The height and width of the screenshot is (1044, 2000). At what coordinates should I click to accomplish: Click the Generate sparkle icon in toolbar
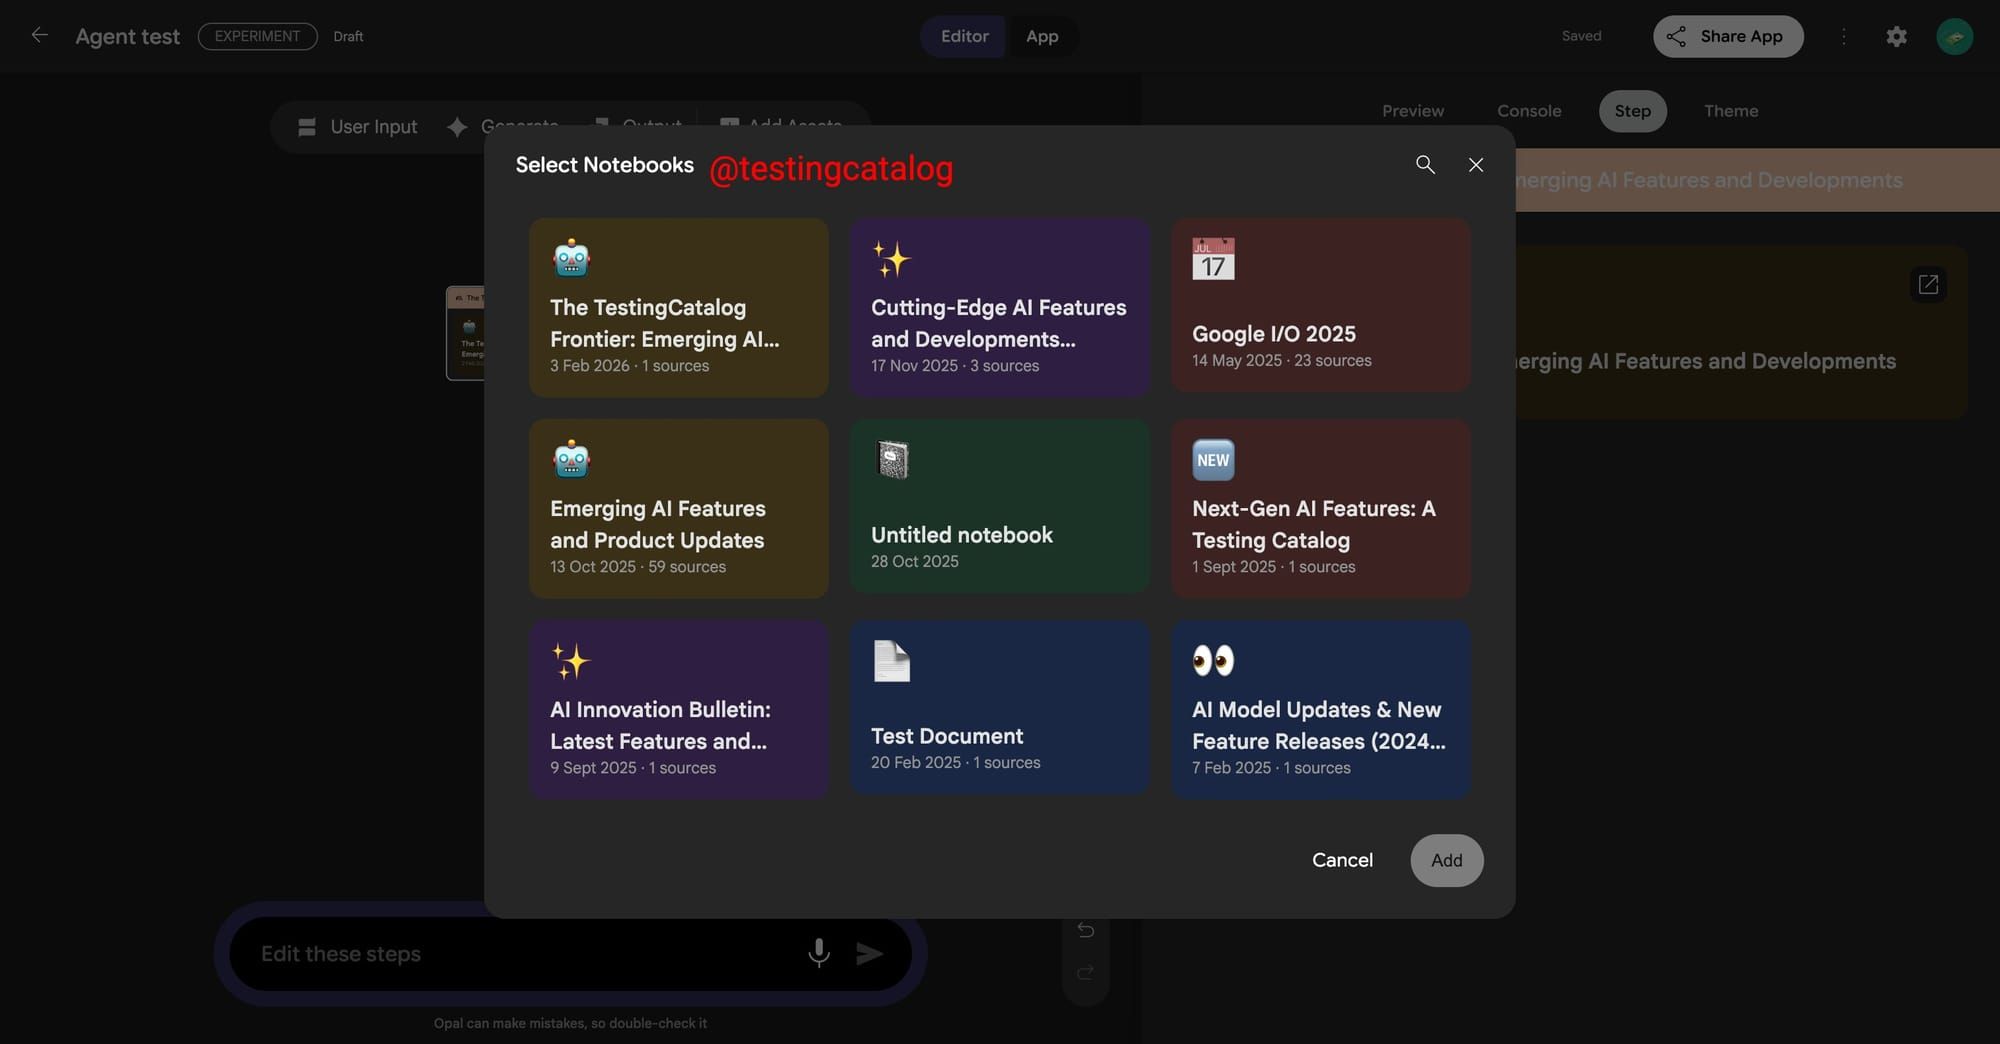[457, 127]
